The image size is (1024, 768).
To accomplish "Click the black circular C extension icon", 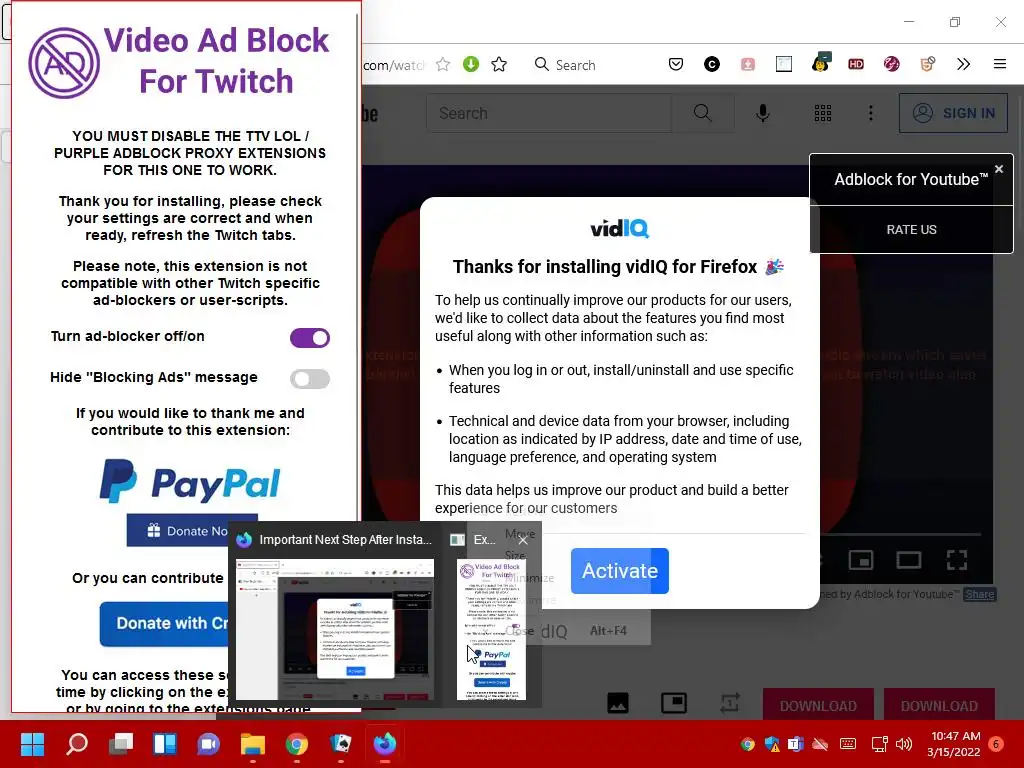I will pyautogui.click(x=712, y=64).
